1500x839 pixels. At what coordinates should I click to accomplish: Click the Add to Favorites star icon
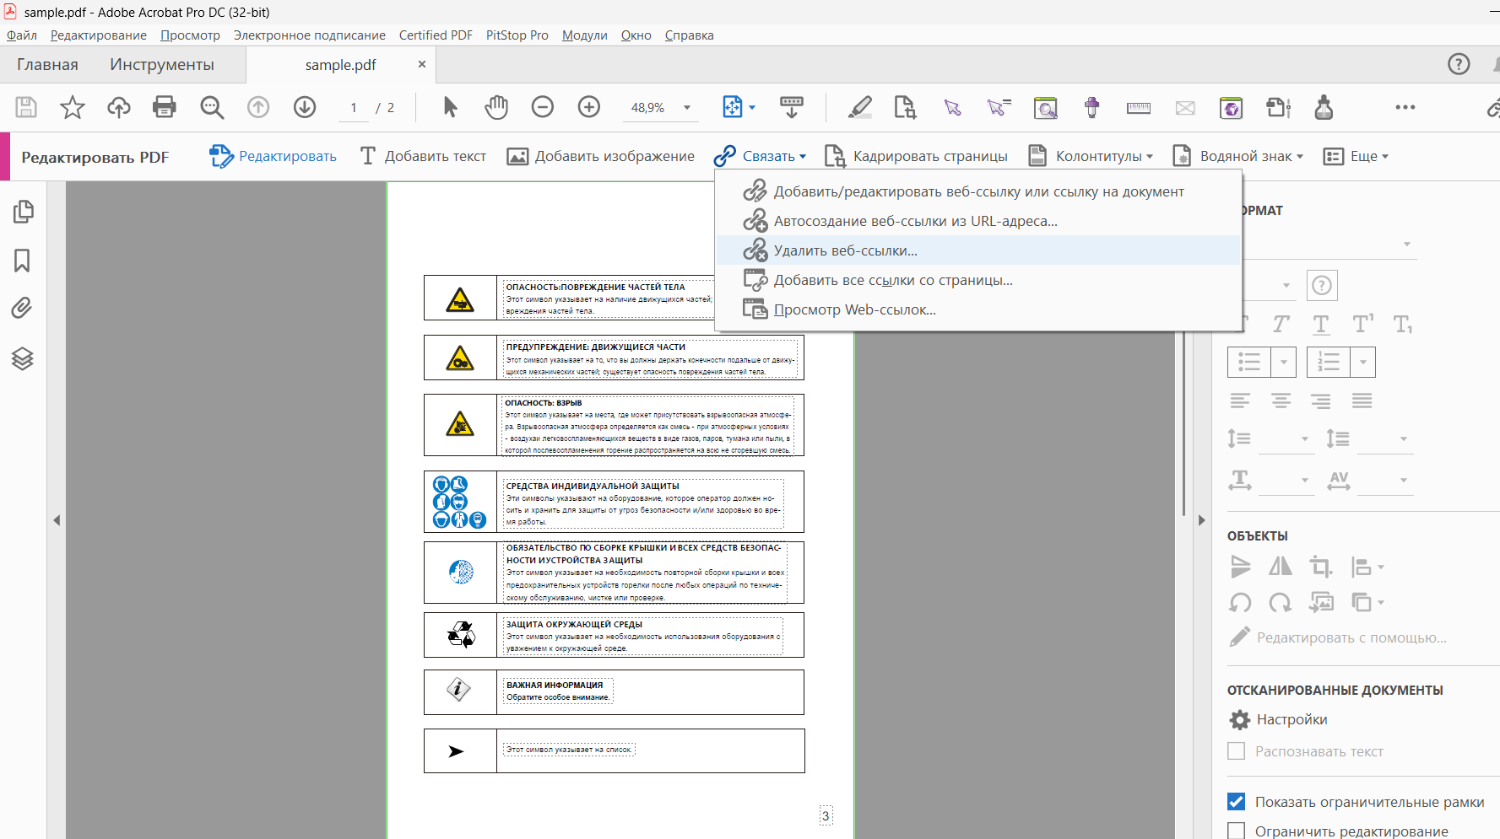(72, 107)
